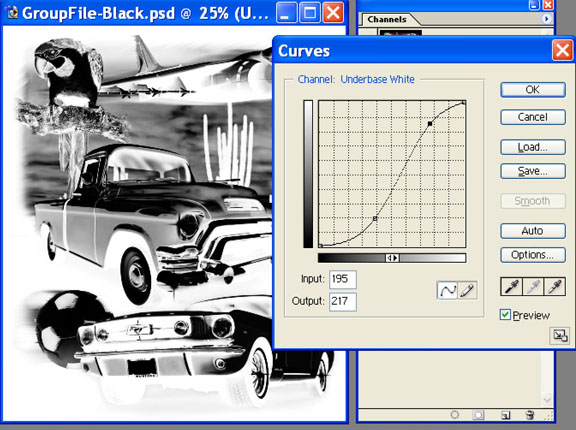Switch to the Channels tab
576x430 pixels.
tap(387, 19)
